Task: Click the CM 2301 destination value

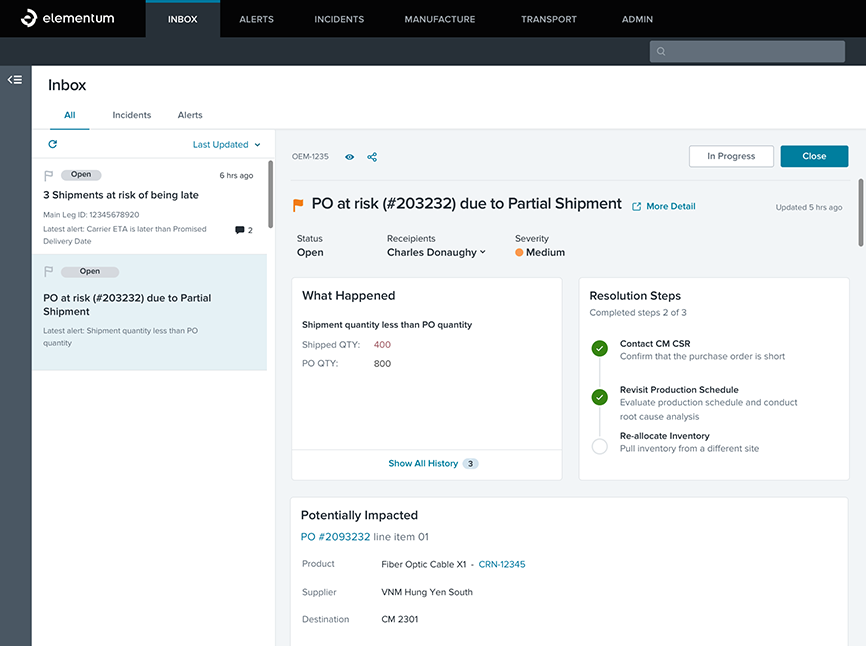Action: click(x=400, y=619)
